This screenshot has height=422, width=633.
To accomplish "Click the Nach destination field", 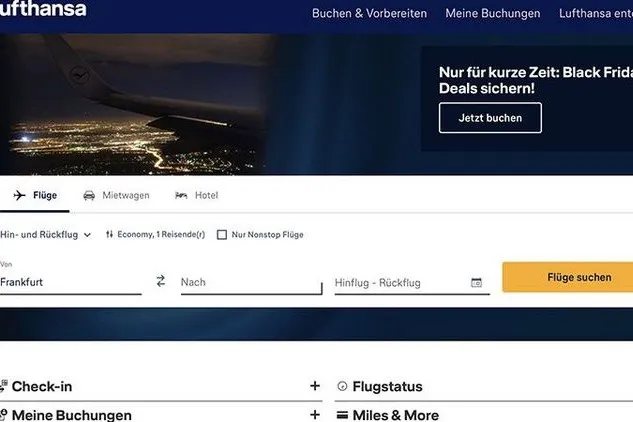I will pos(252,282).
